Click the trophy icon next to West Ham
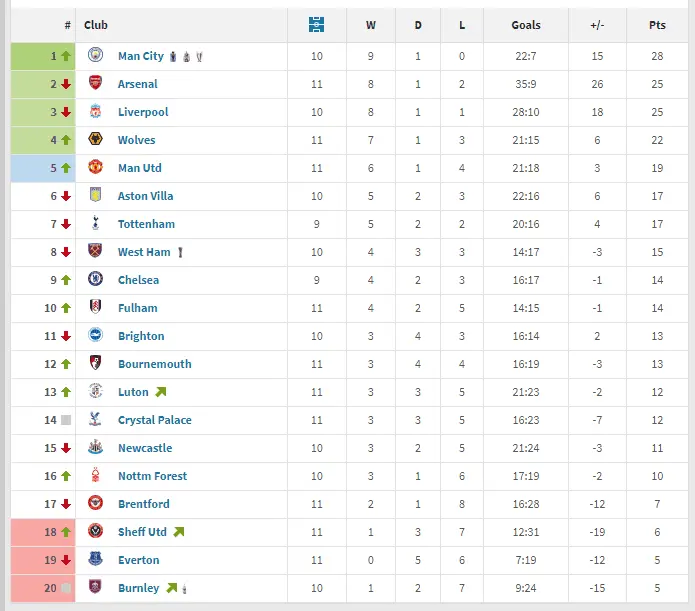The height and width of the screenshot is (611, 695). click(181, 253)
